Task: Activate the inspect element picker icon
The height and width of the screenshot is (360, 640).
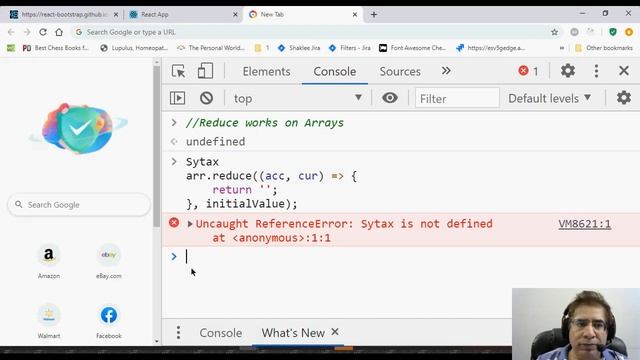Action: point(178,71)
